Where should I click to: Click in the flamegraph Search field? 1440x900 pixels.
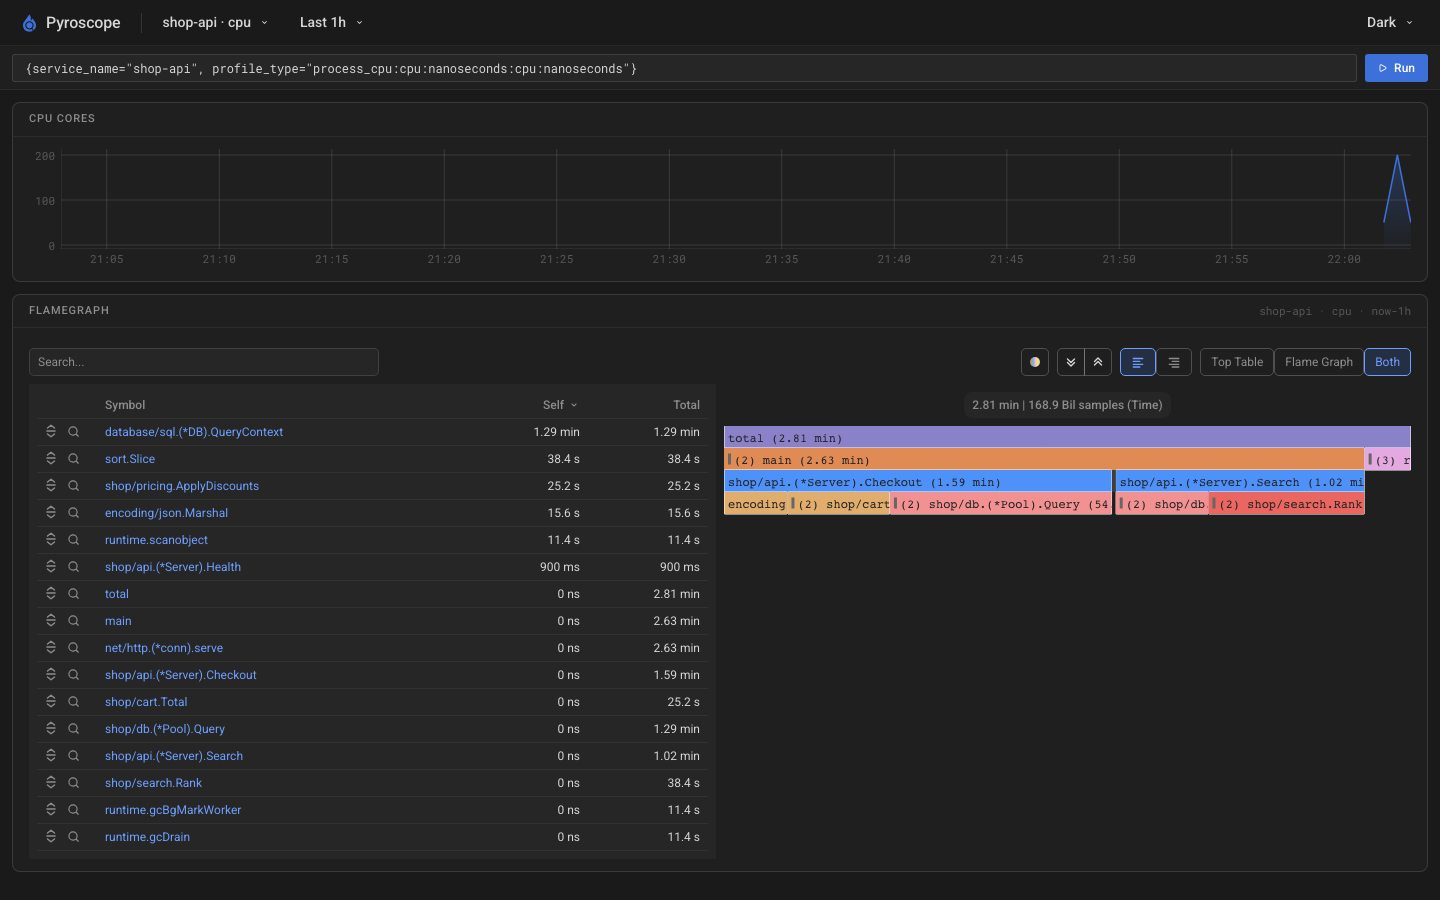(204, 362)
